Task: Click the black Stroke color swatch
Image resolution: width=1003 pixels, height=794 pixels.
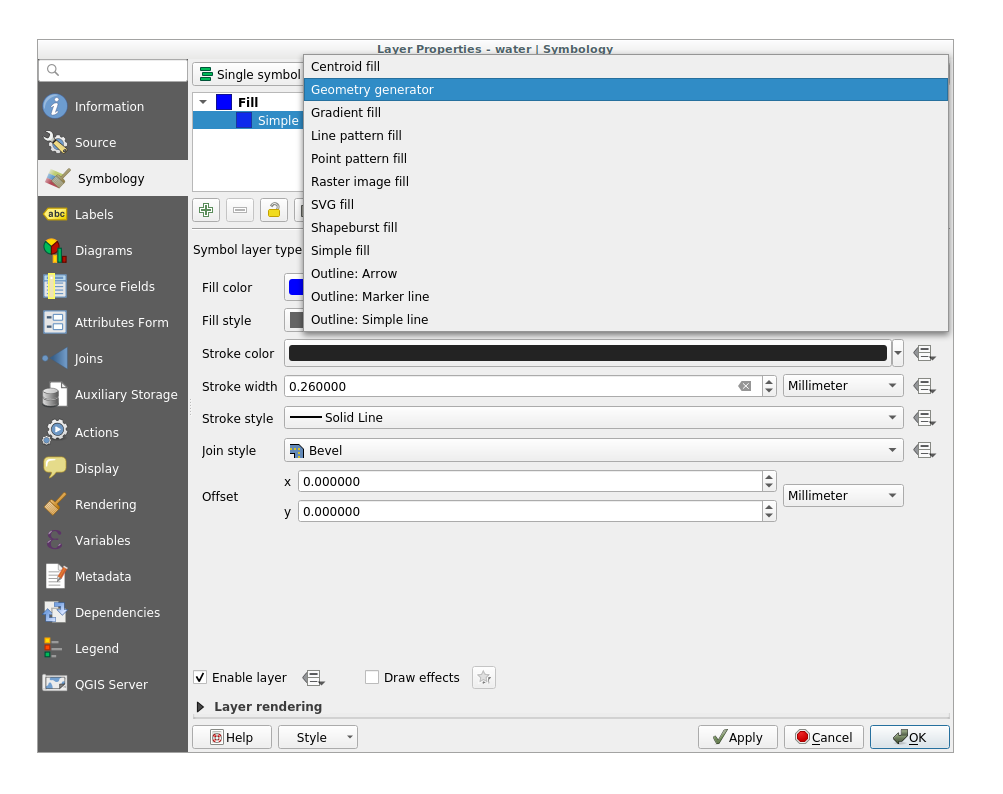Action: [x=587, y=353]
